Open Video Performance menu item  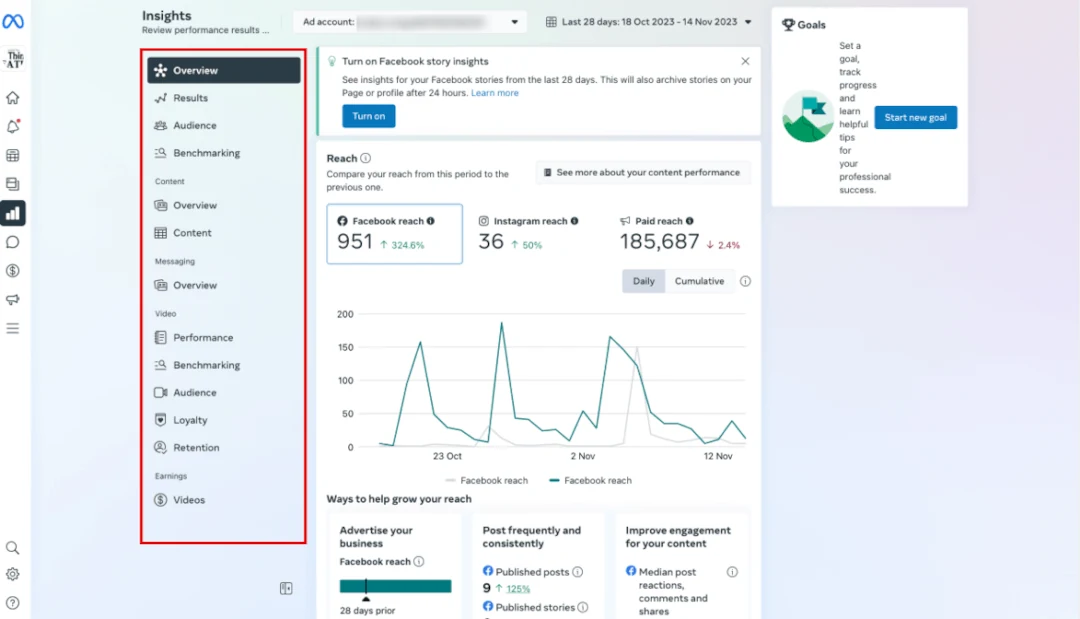click(224, 337)
